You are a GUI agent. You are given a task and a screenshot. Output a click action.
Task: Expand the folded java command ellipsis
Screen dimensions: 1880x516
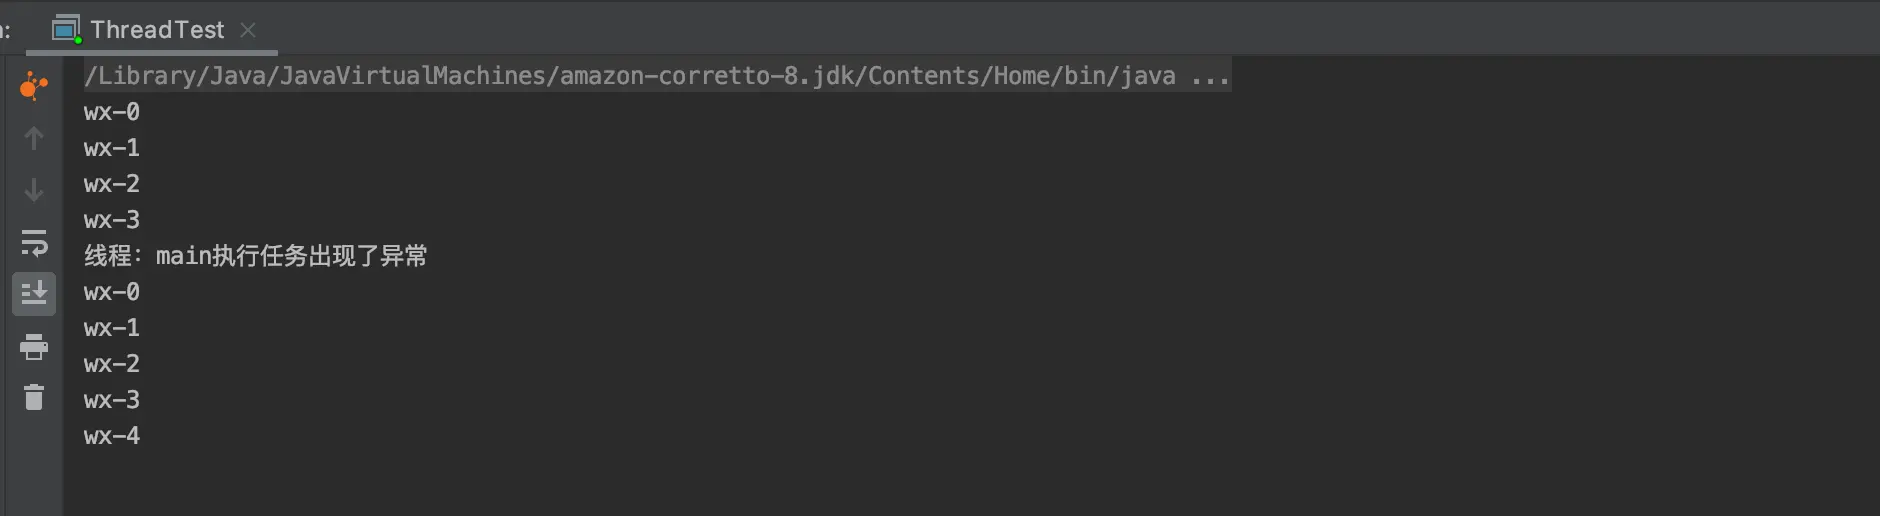pyautogui.click(x=1210, y=76)
